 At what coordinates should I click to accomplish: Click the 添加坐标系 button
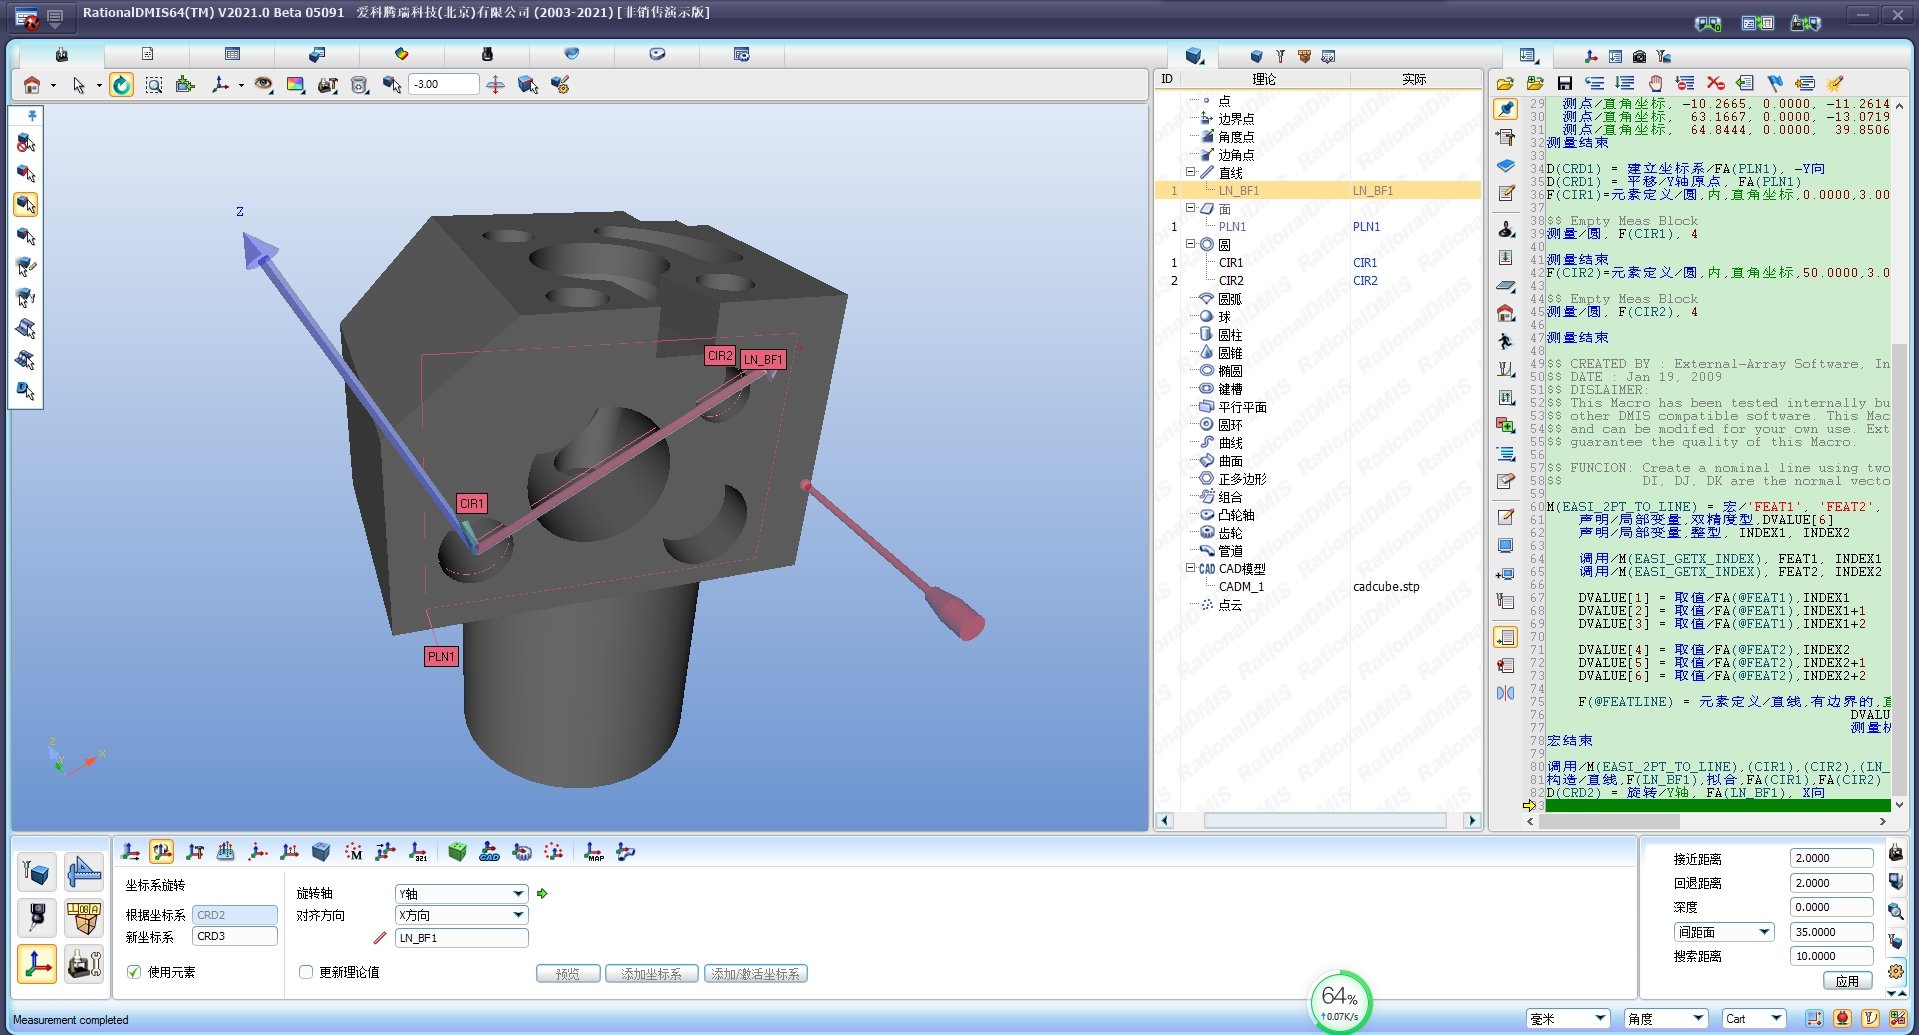(x=652, y=974)
